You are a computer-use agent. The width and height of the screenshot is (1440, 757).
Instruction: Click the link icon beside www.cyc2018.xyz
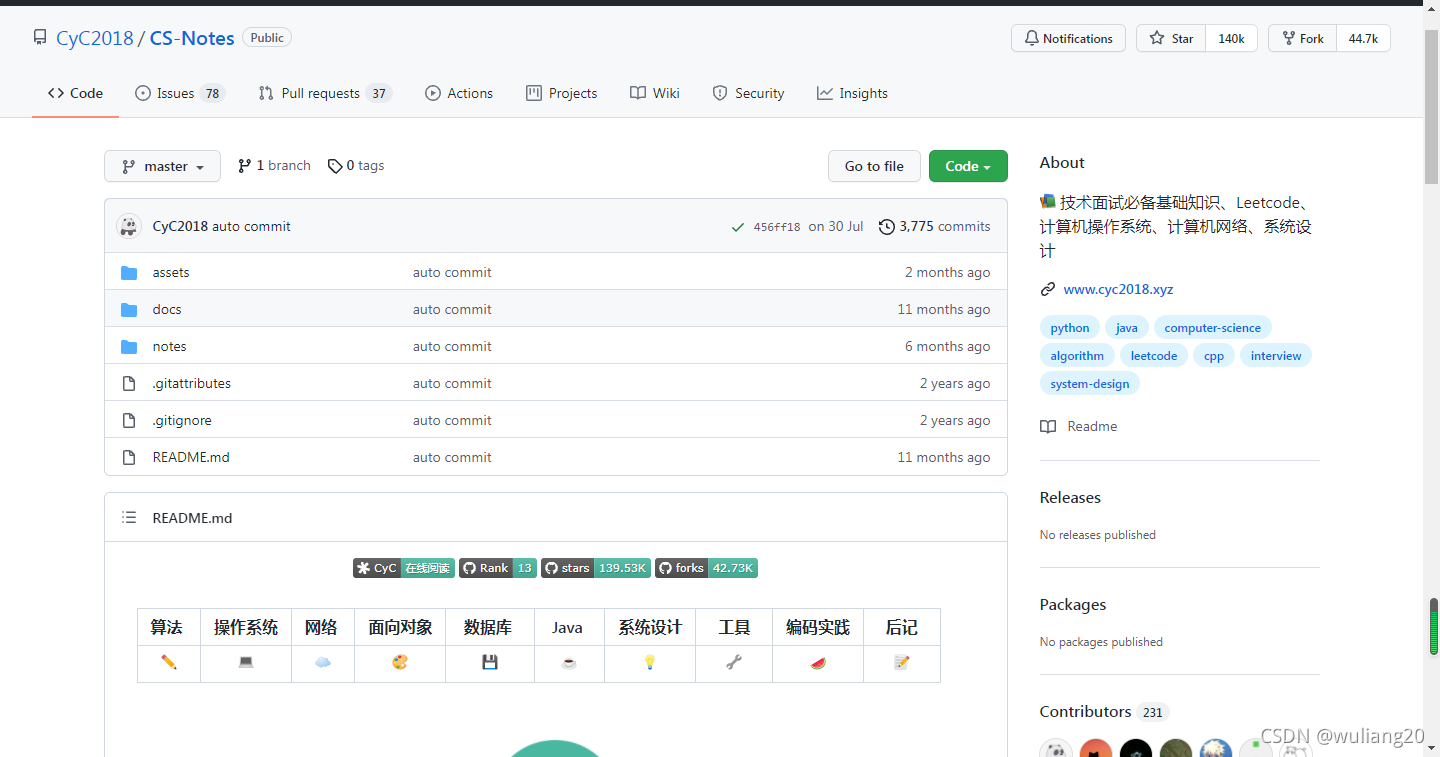(1047, 289)
